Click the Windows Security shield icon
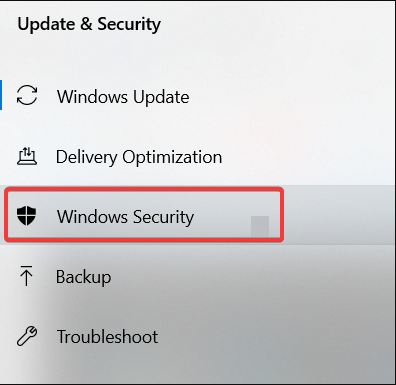This screenshot has width=396, height=385. [x=26, y=215]
